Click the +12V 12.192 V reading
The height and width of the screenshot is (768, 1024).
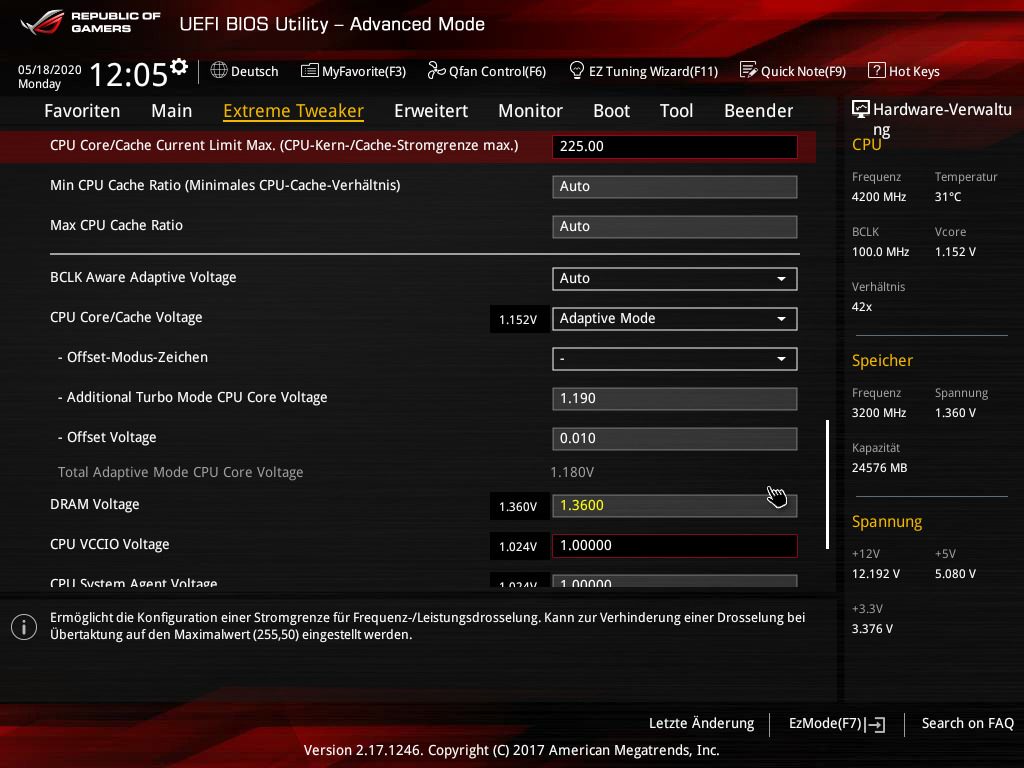(x=875, y=573)
